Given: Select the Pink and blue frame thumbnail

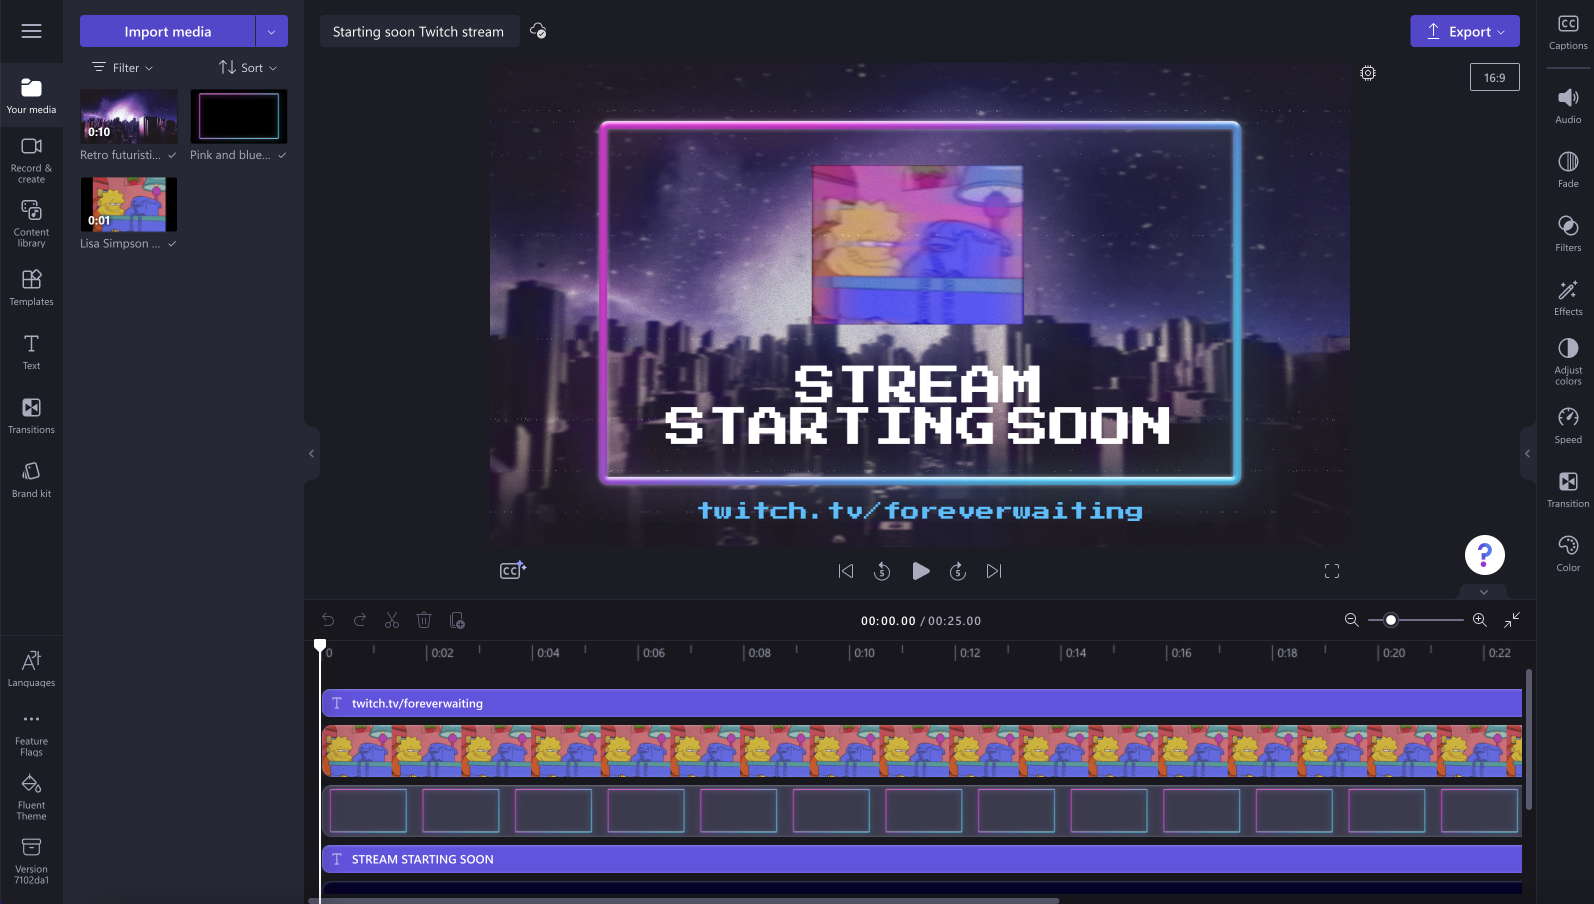Looking at the screenshot, I should coord(239,116).
